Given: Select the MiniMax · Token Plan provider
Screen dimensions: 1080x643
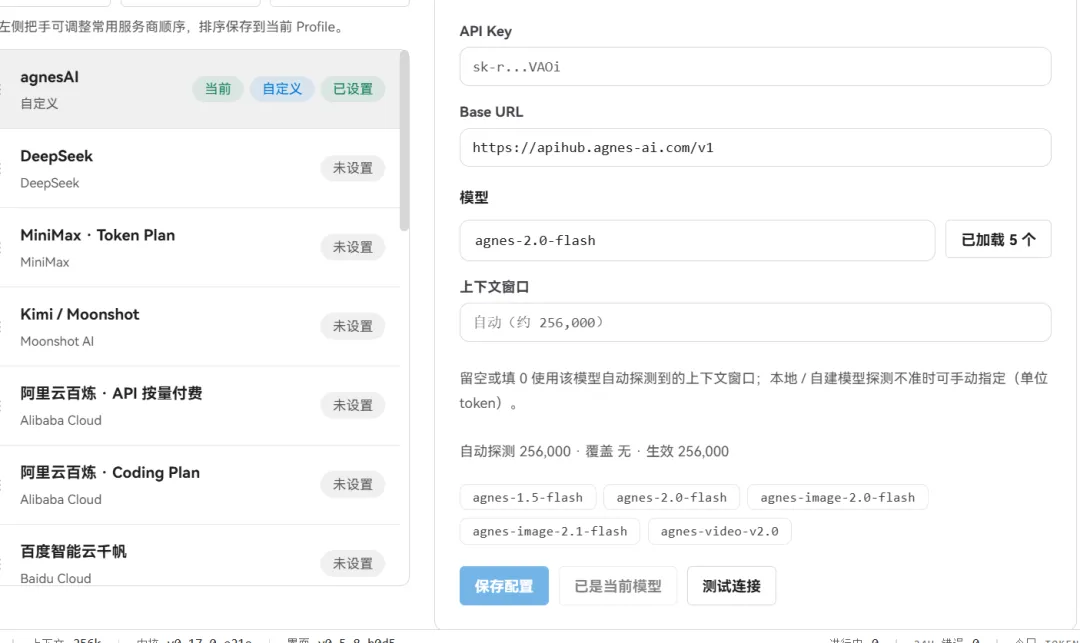Looking at the screenshot, I should 200,247.
